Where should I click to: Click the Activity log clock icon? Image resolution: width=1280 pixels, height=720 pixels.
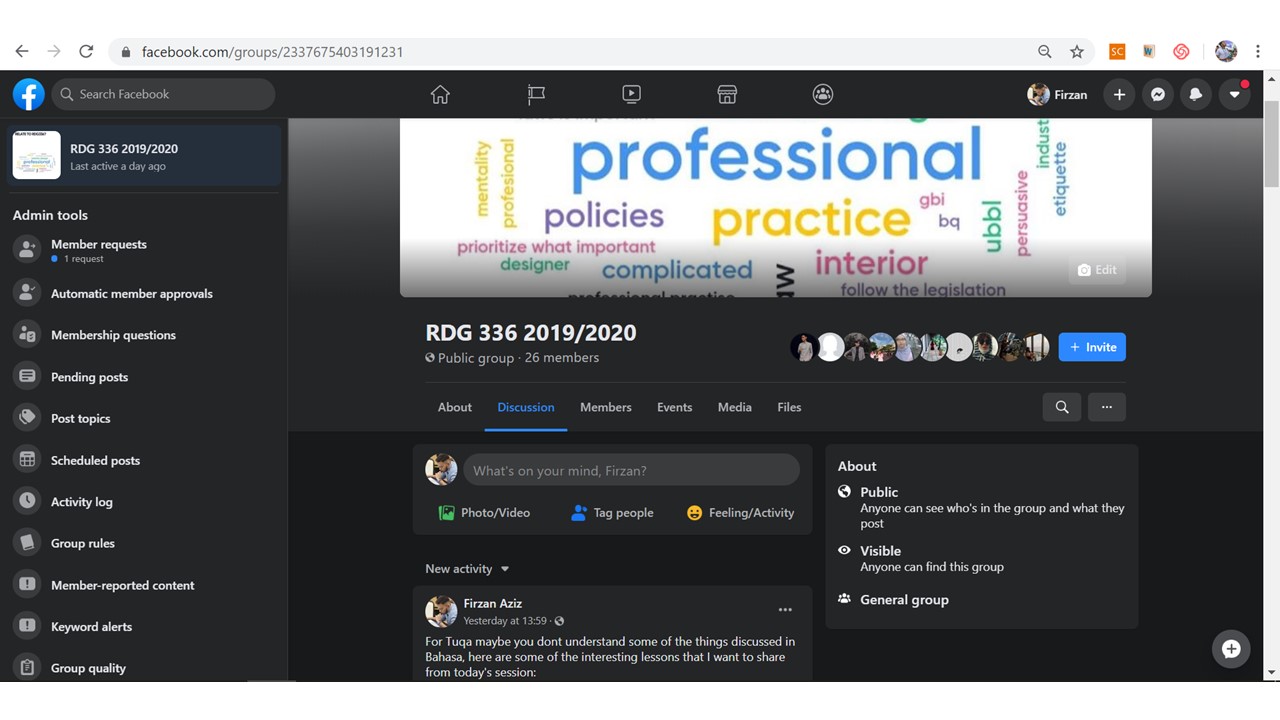coord(27,502)
